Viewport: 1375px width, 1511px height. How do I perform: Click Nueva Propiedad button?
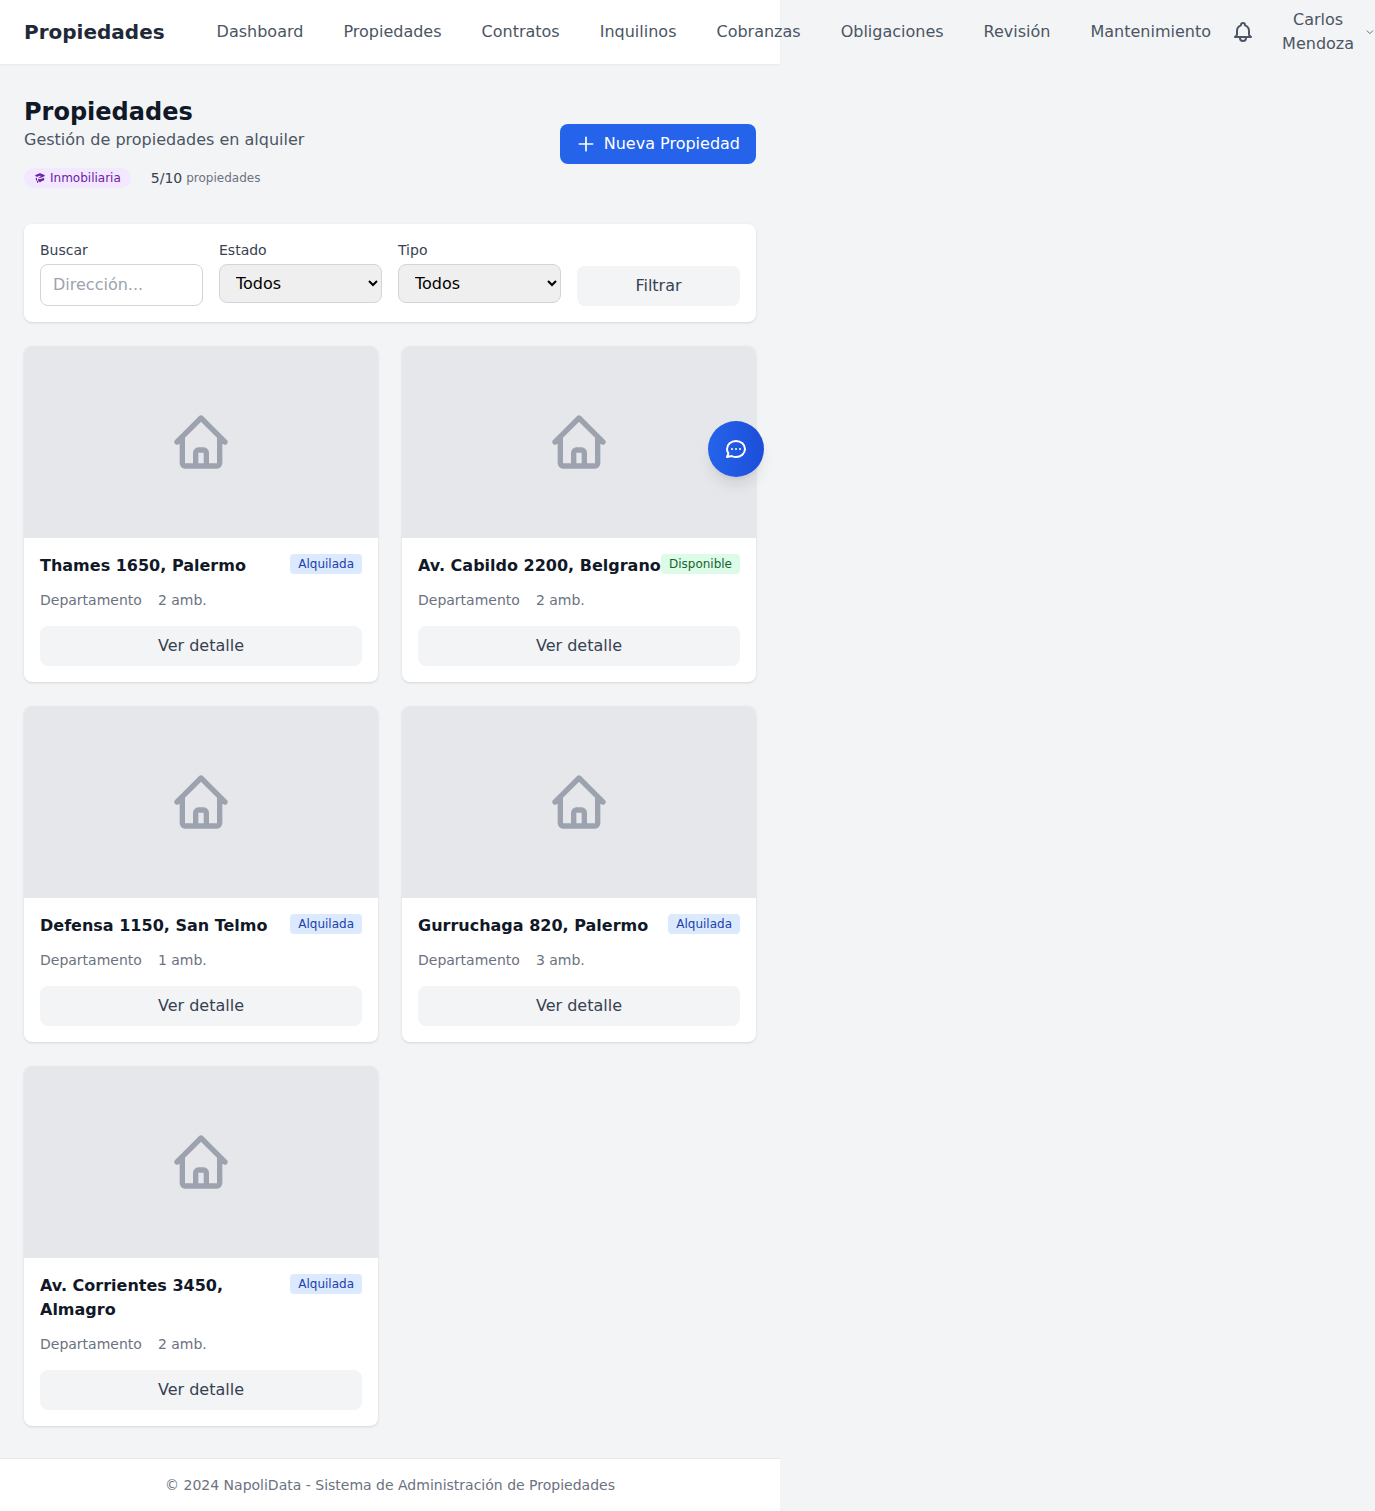coord(657,144)
